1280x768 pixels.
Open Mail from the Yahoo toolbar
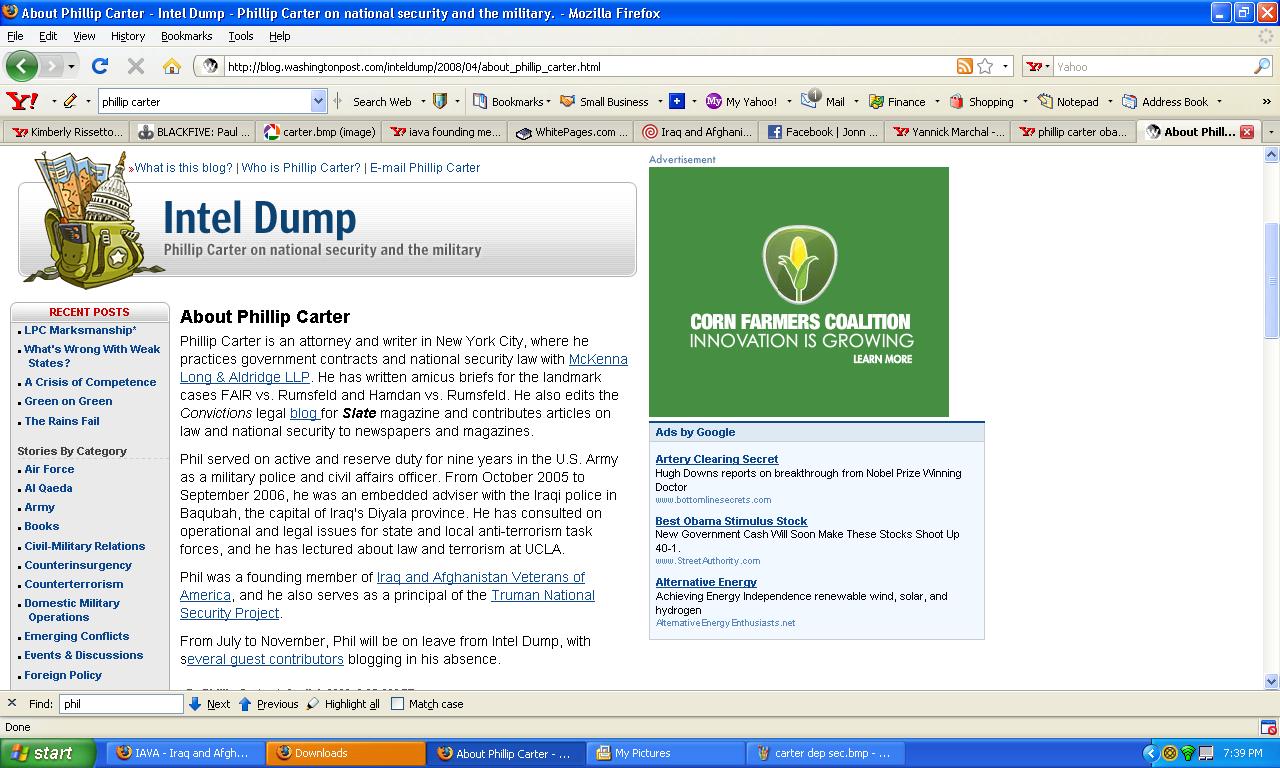[x=825, y=101]
